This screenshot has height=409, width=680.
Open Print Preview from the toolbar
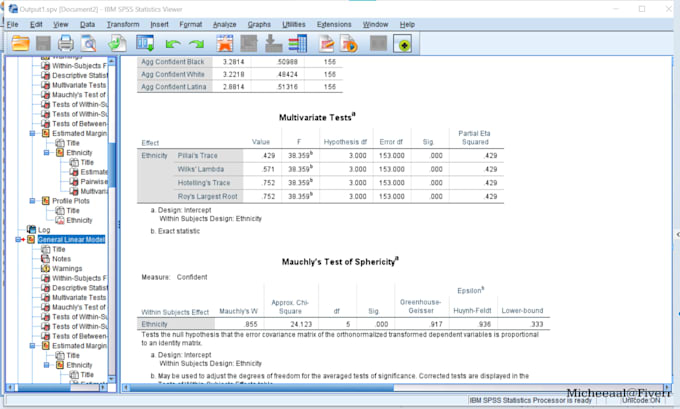point(89,44)
